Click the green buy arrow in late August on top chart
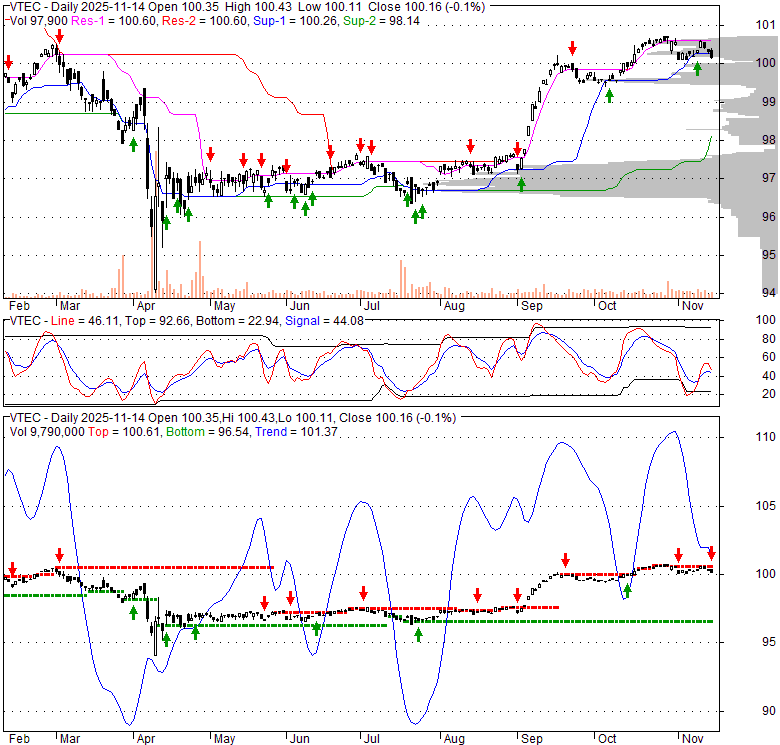 coord(521,183)
